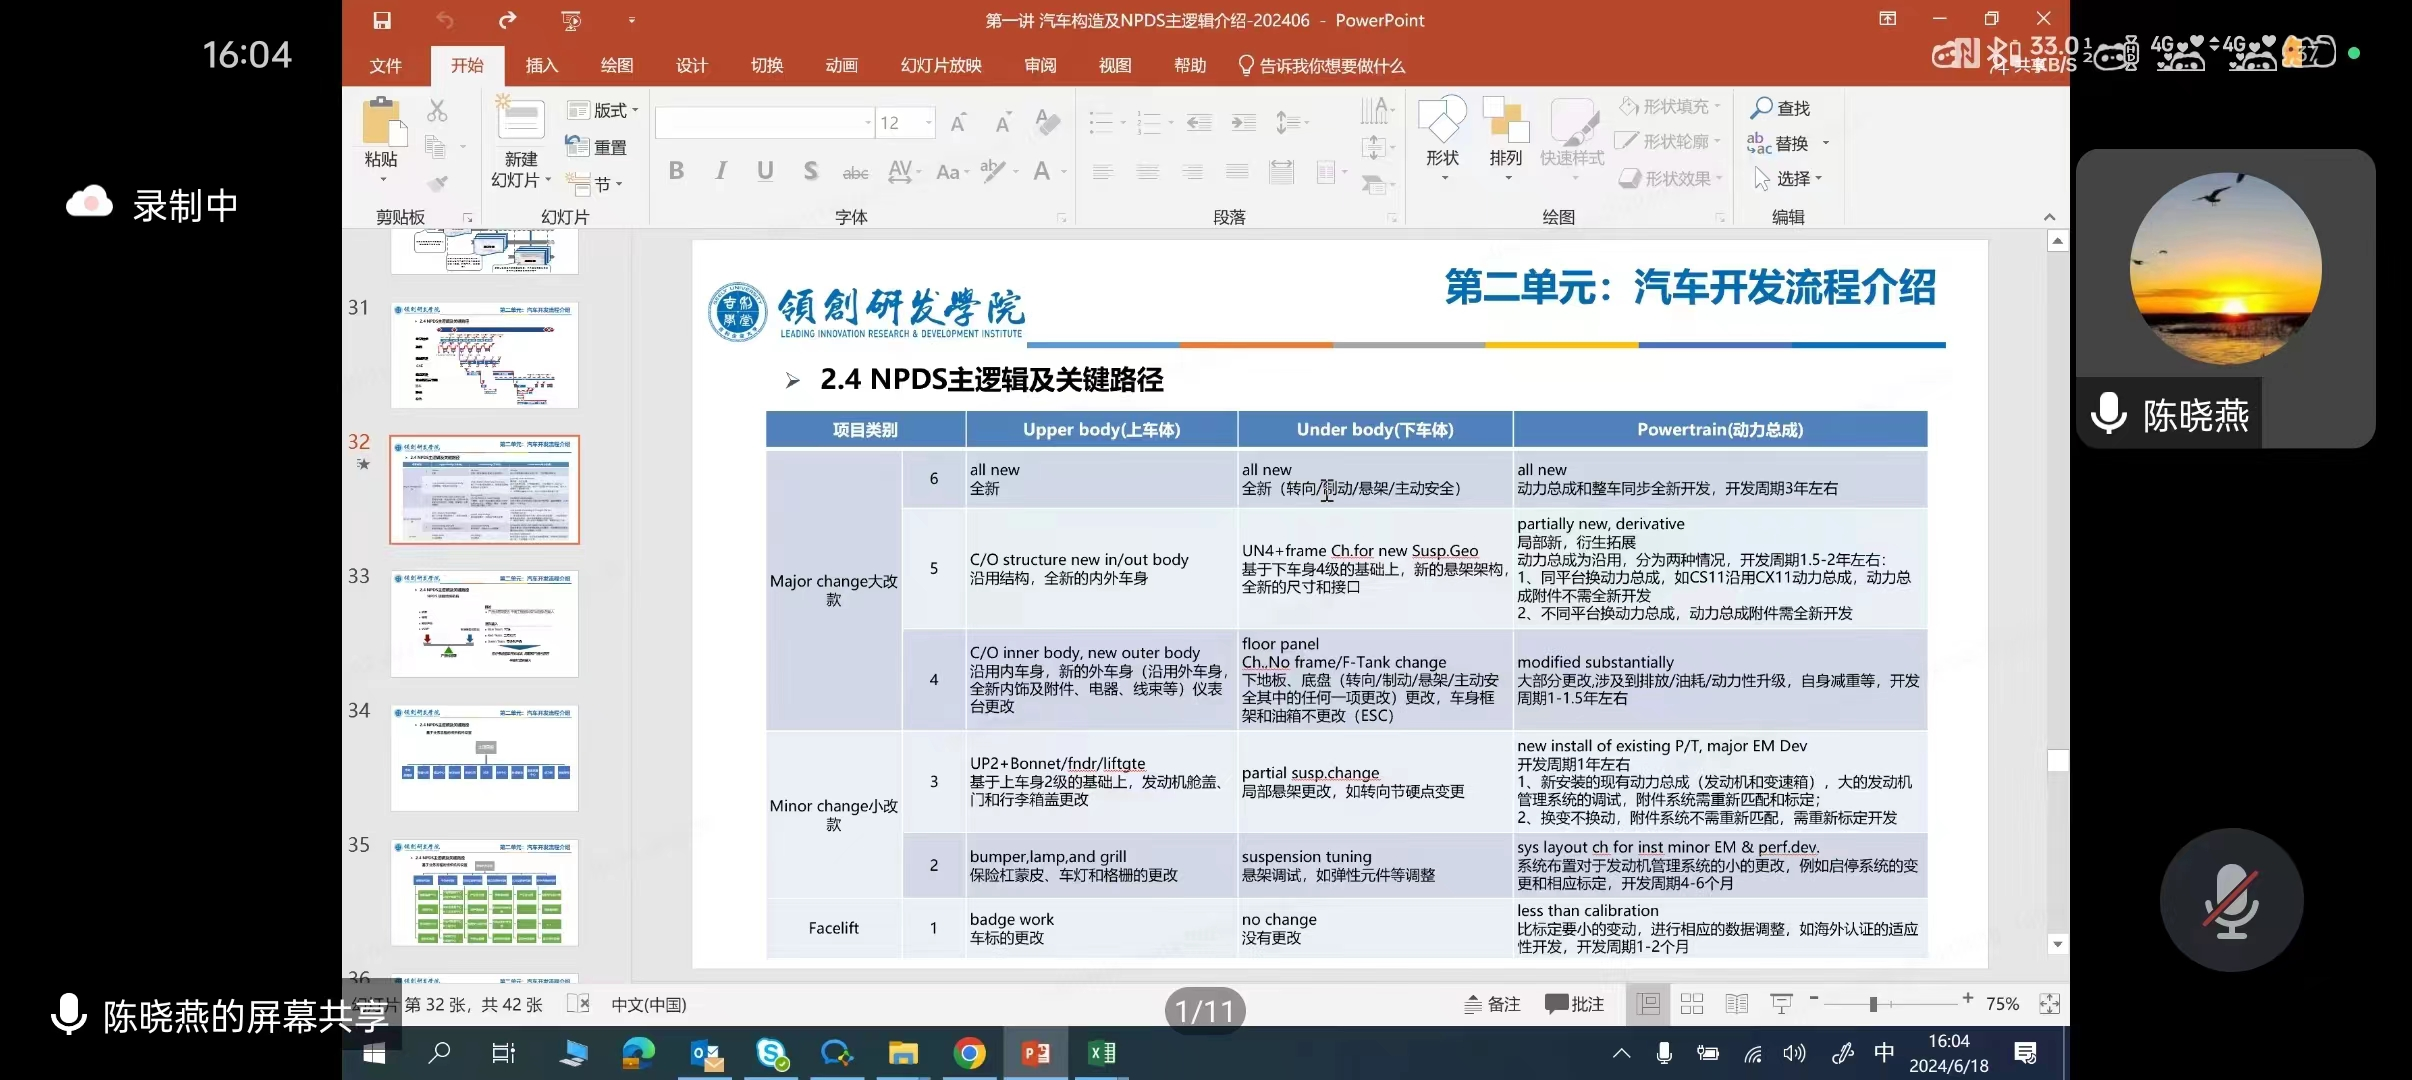Adjust the zoom slider handle
This screenshot has width=2412, height=1080.
(1873, 1003)
